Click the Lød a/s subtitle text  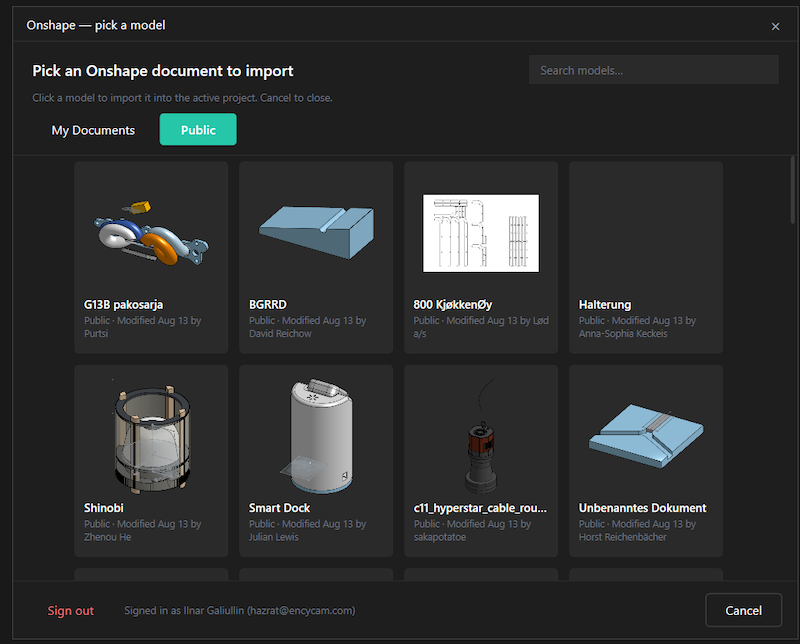pos(481,327)
